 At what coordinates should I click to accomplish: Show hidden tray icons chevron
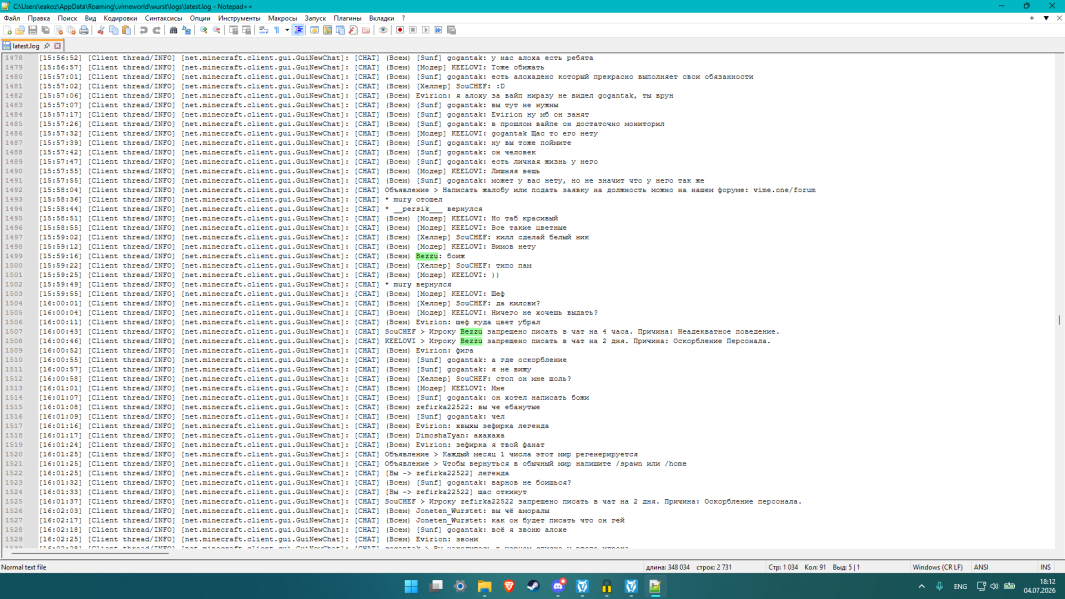click(922, 586)
